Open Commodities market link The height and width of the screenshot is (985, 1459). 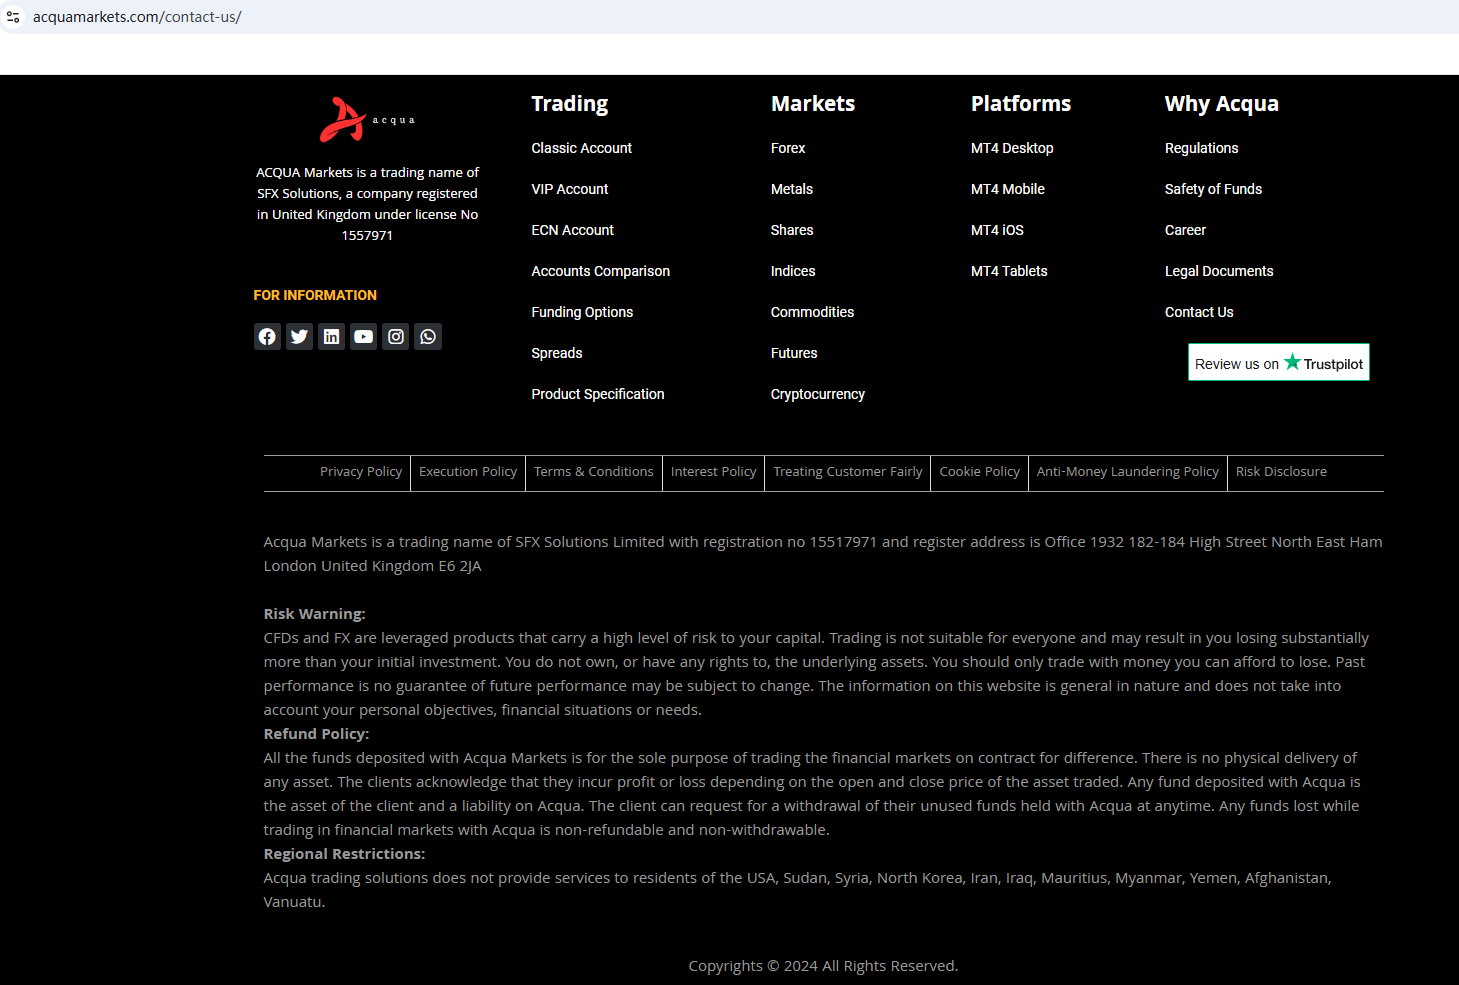tap(812, 312)
